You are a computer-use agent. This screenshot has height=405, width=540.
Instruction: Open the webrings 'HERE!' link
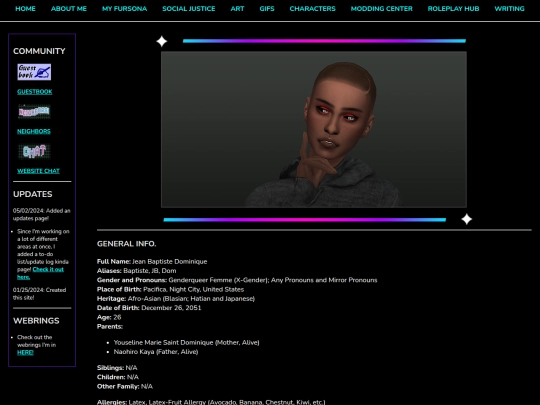tap(25, 352)
